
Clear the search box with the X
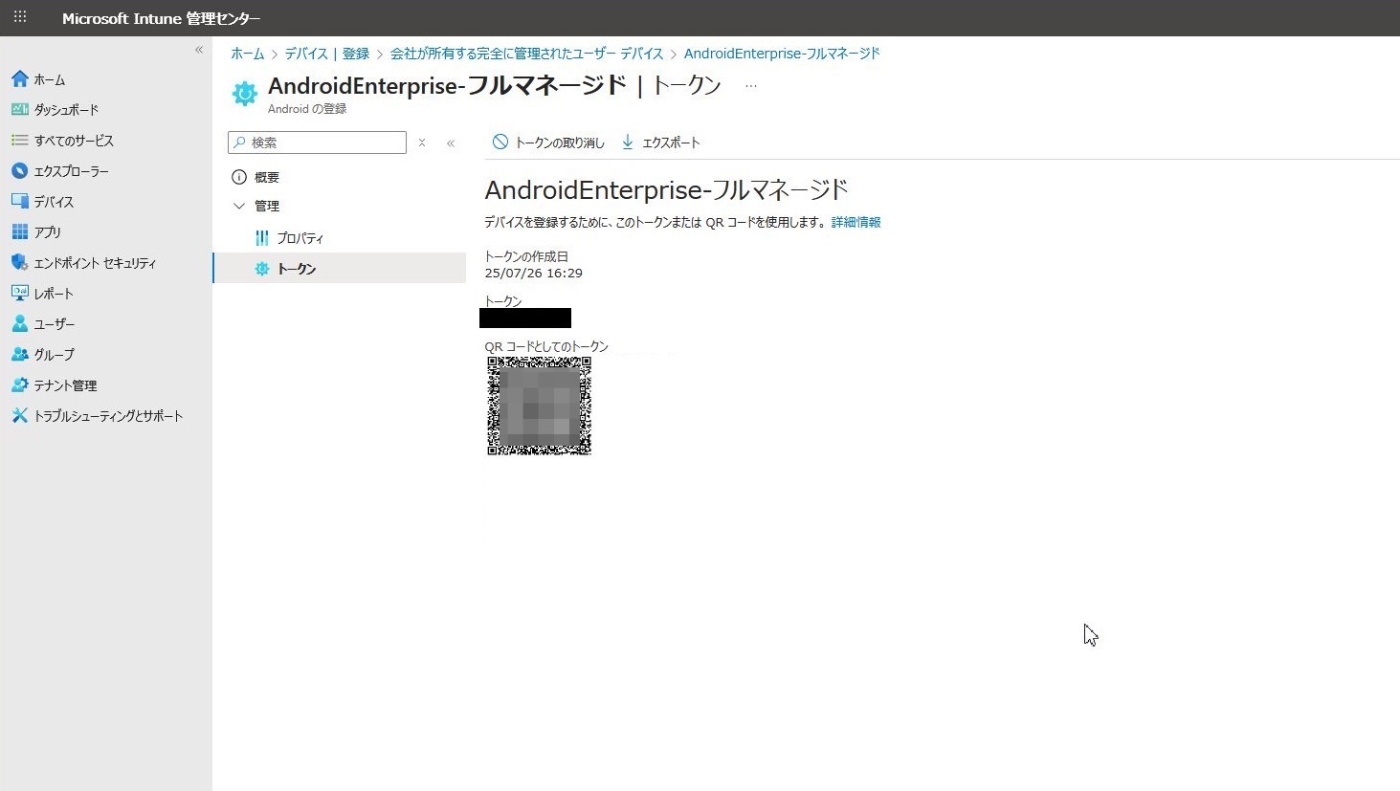pyautogui.click(x=422, y=143)
